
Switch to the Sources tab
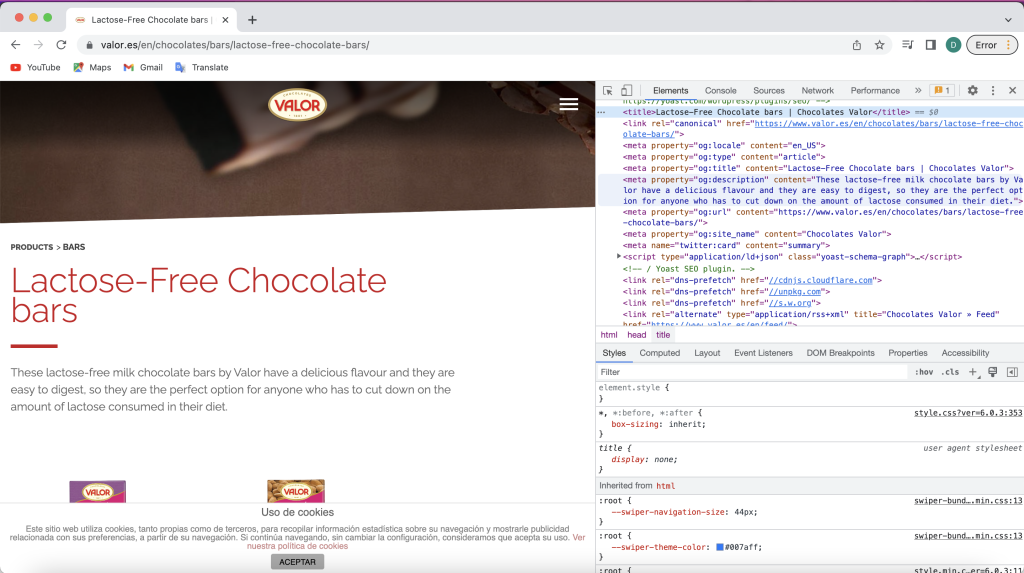(x=769, y=91)
